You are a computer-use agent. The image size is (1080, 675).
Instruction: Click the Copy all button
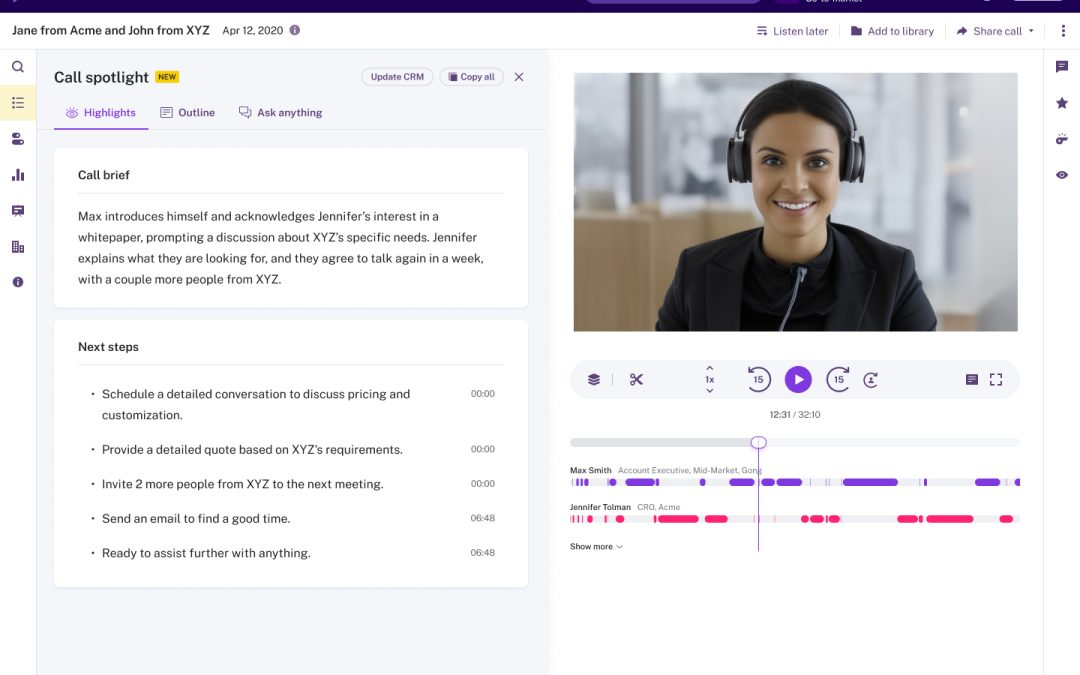[472, 76]
